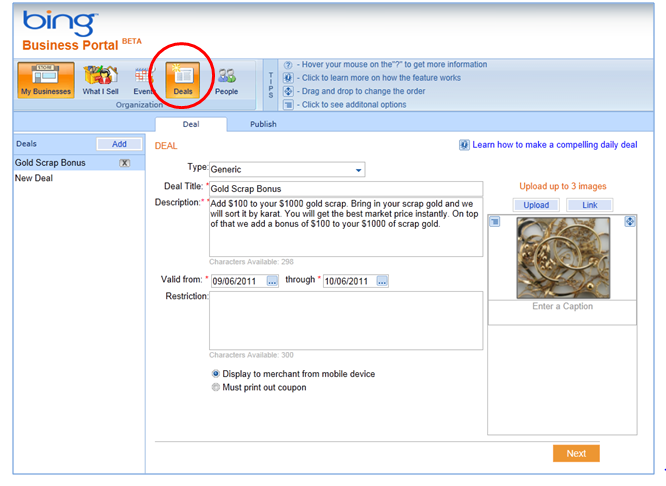Click the Next button

point(576,453)
